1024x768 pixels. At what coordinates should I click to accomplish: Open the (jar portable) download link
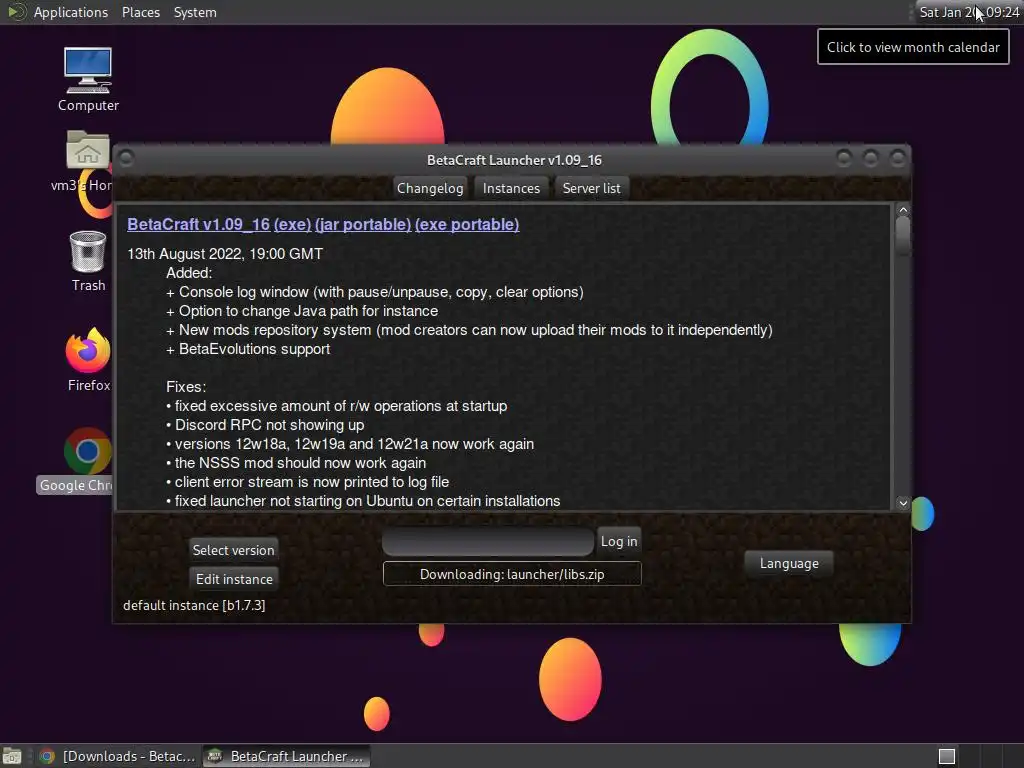[x=363, y=225]
